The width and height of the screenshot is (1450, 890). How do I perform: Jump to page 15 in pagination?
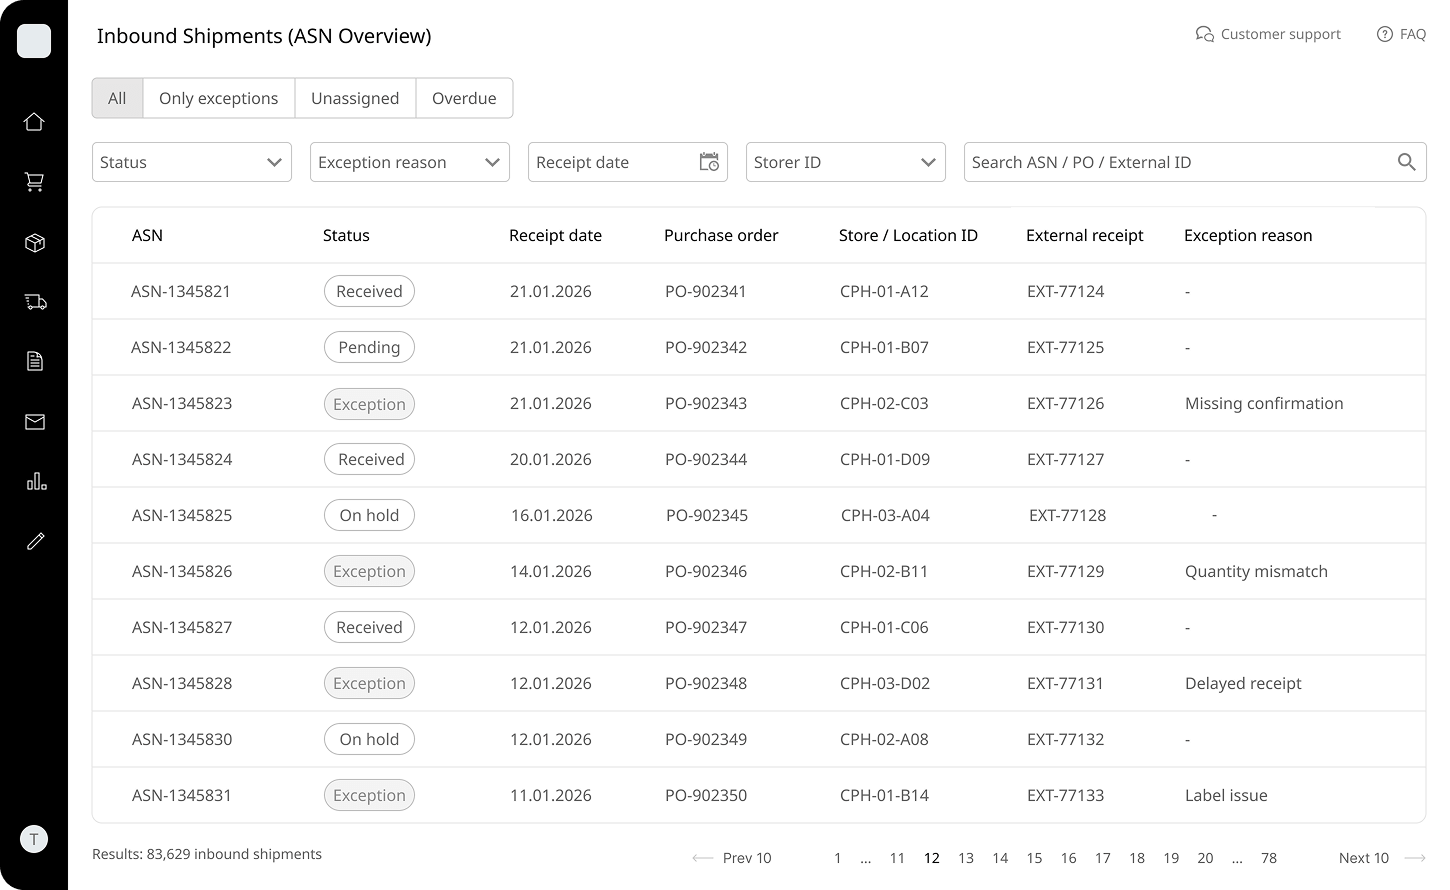(x=1034, y=858)
